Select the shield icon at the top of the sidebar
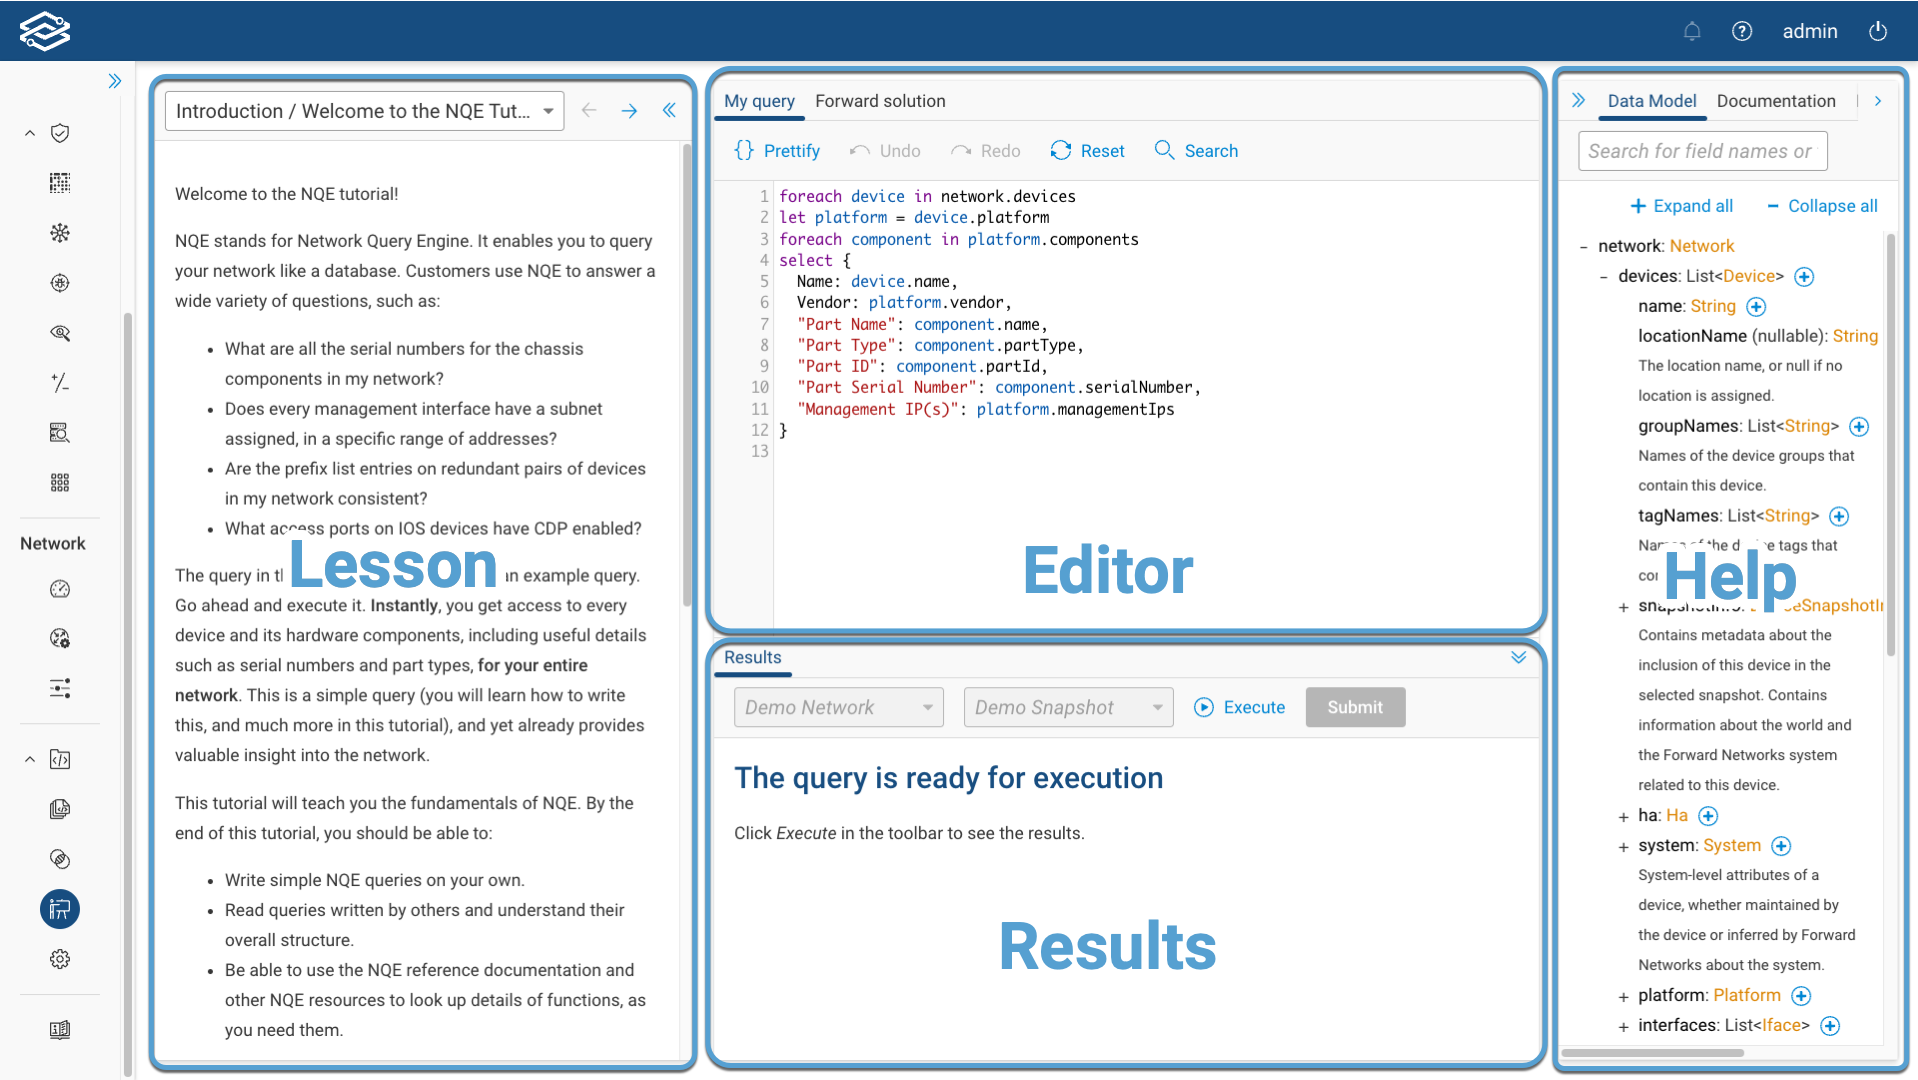The width and height of the screenshot is (1918, 1080). coord(60,133)
